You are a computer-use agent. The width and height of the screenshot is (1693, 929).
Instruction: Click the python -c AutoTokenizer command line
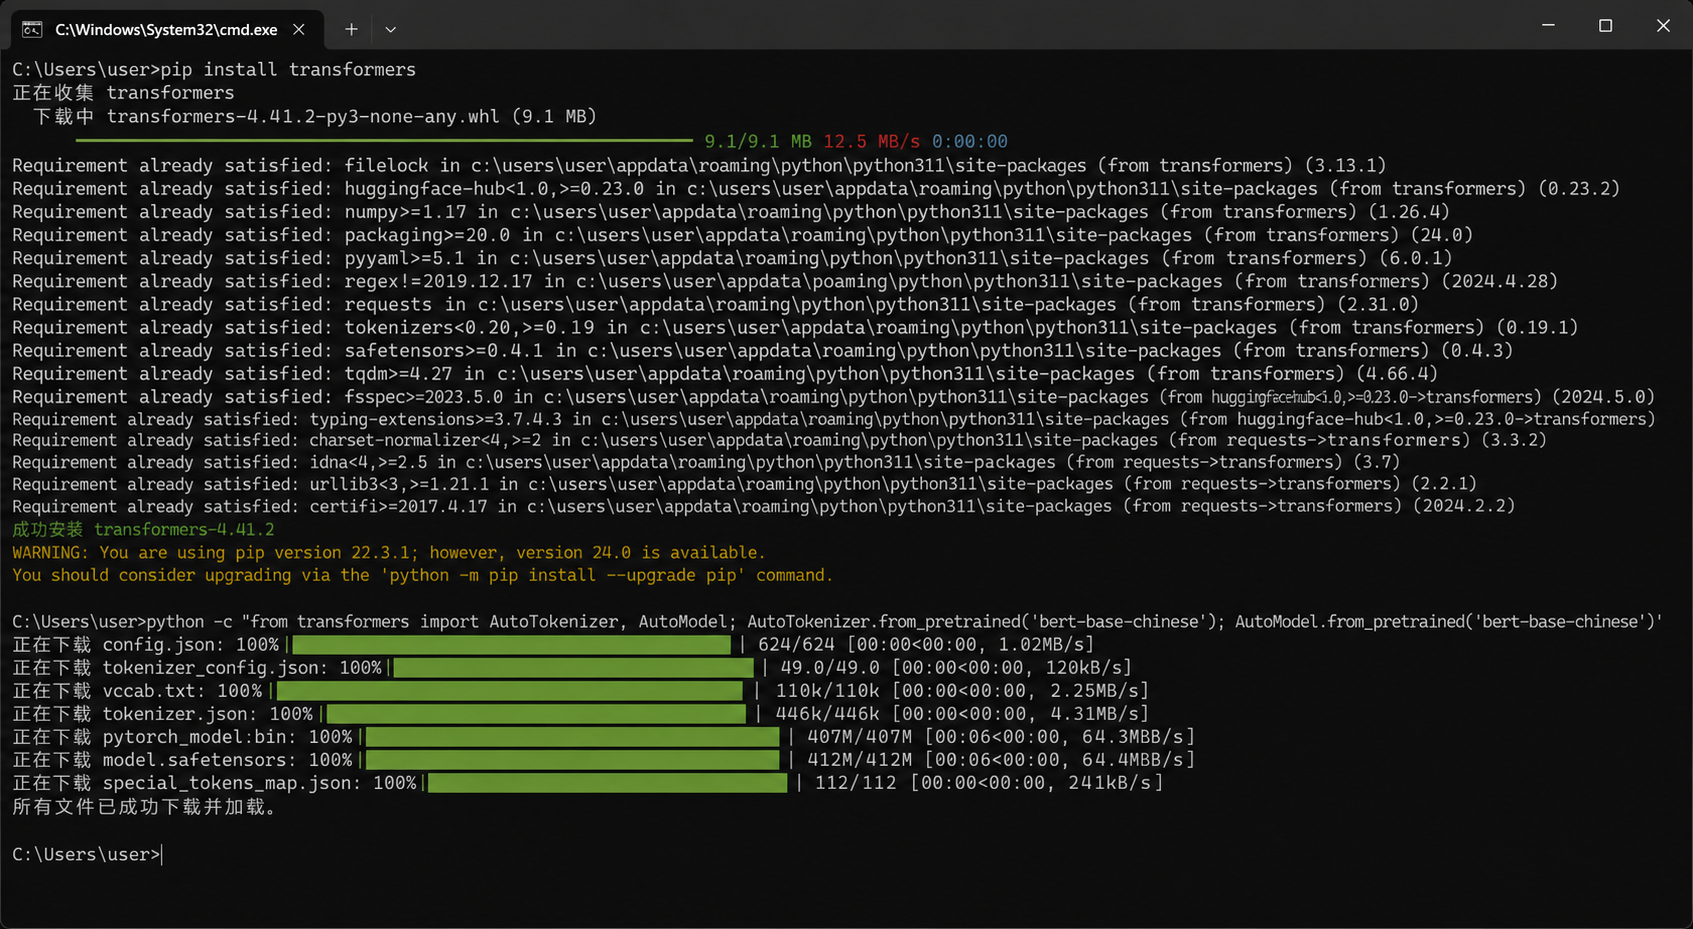pos(837,621)
